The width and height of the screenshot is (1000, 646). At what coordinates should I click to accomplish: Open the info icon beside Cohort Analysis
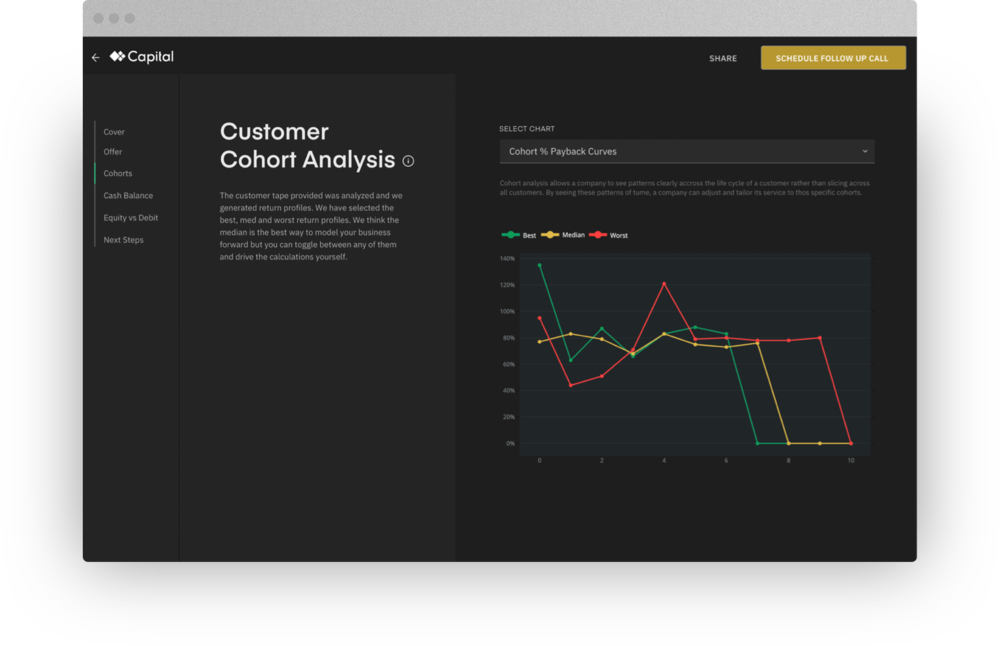pos(408,161)
